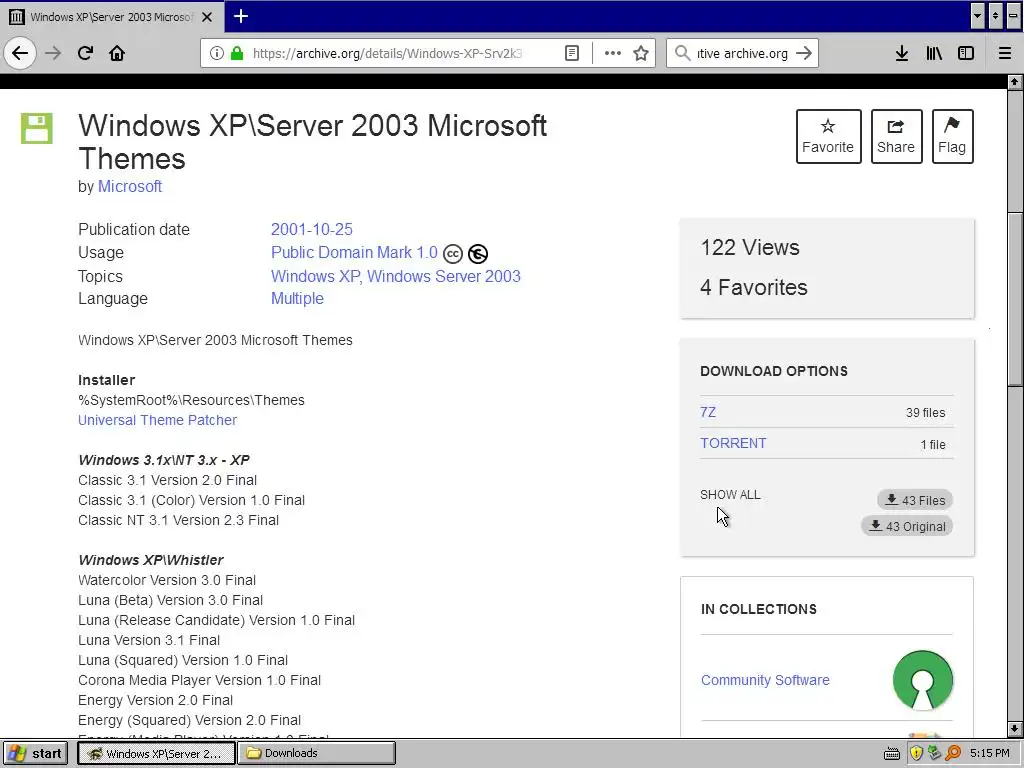Click SHOW ALL download options

coord(730,495)
